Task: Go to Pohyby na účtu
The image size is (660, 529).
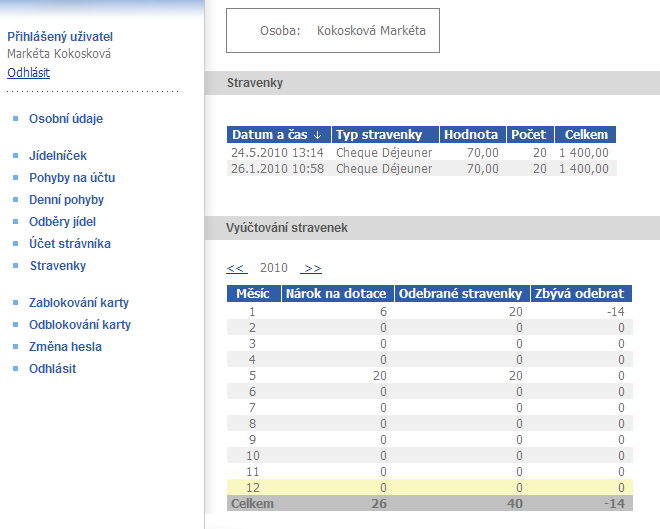Action: click(72, 178)
